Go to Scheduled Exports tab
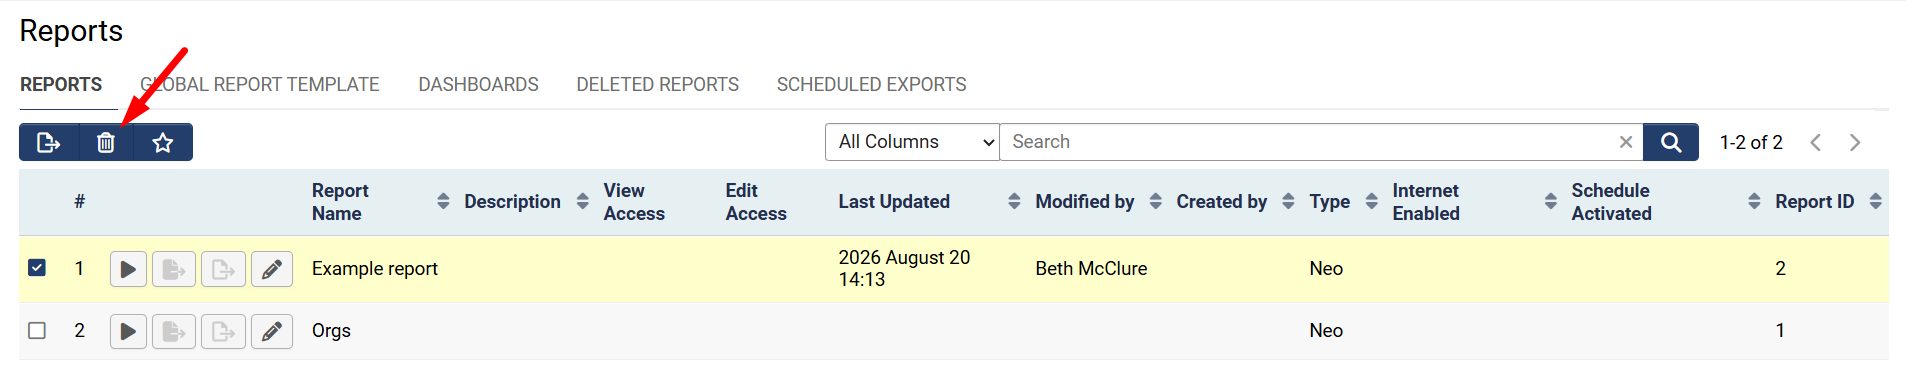Viewport: 1906px width, 387px height. pyautogui.click(x=871, y=85)
